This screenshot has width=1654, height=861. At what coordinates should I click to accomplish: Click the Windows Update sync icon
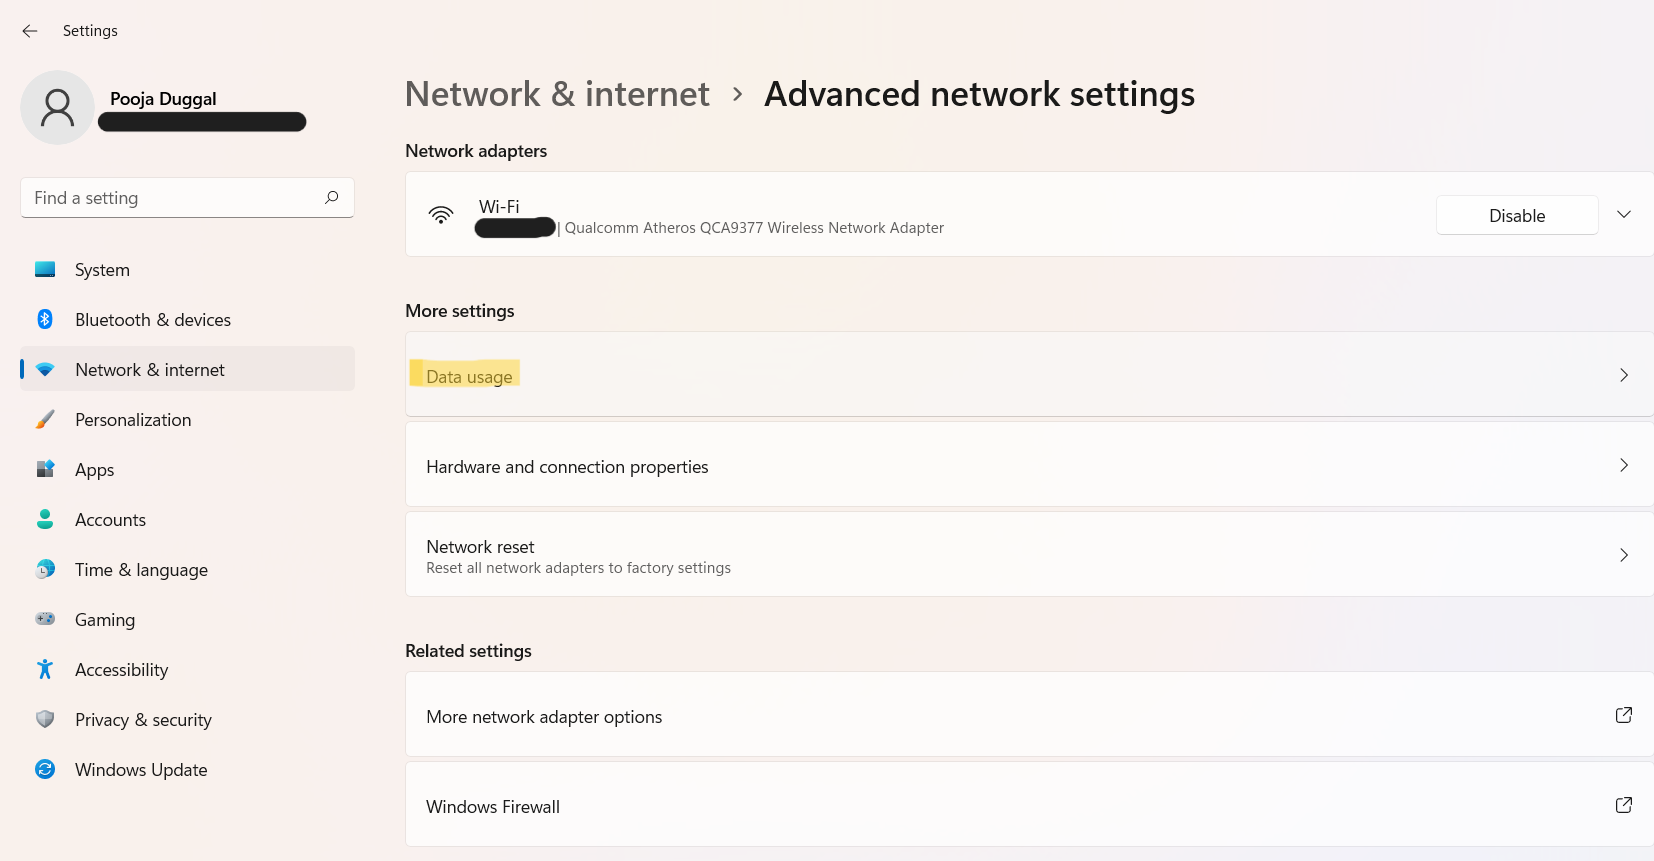pos(45,770)
